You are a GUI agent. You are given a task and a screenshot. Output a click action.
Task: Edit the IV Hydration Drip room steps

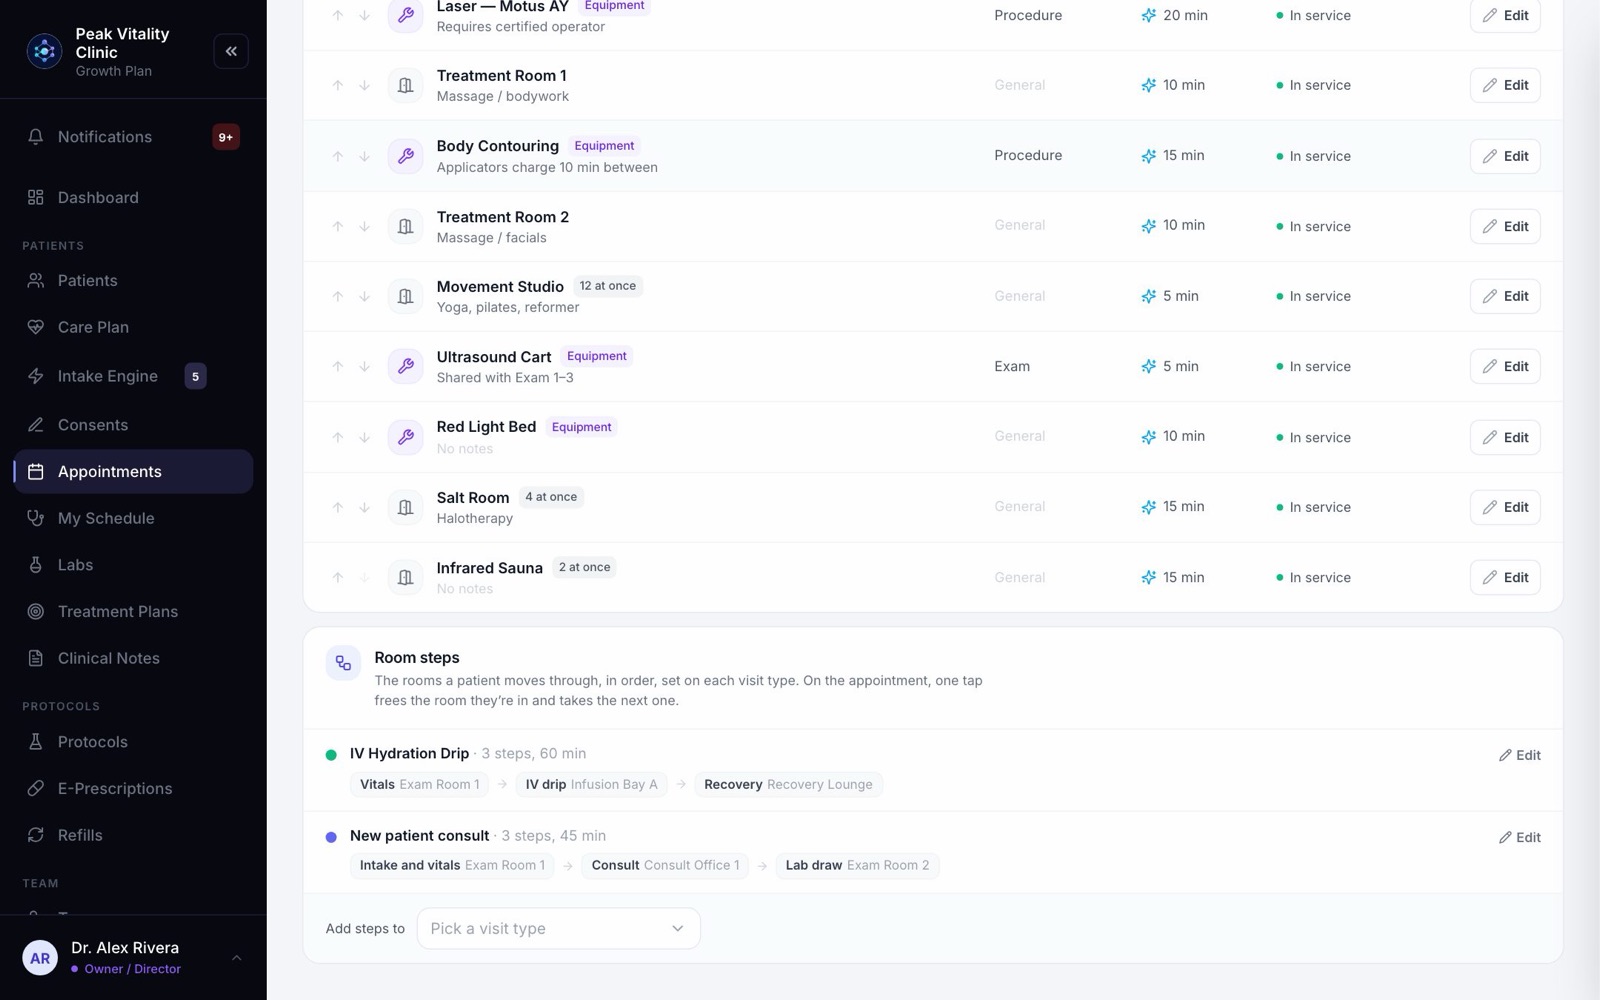tap(1519, 755)
